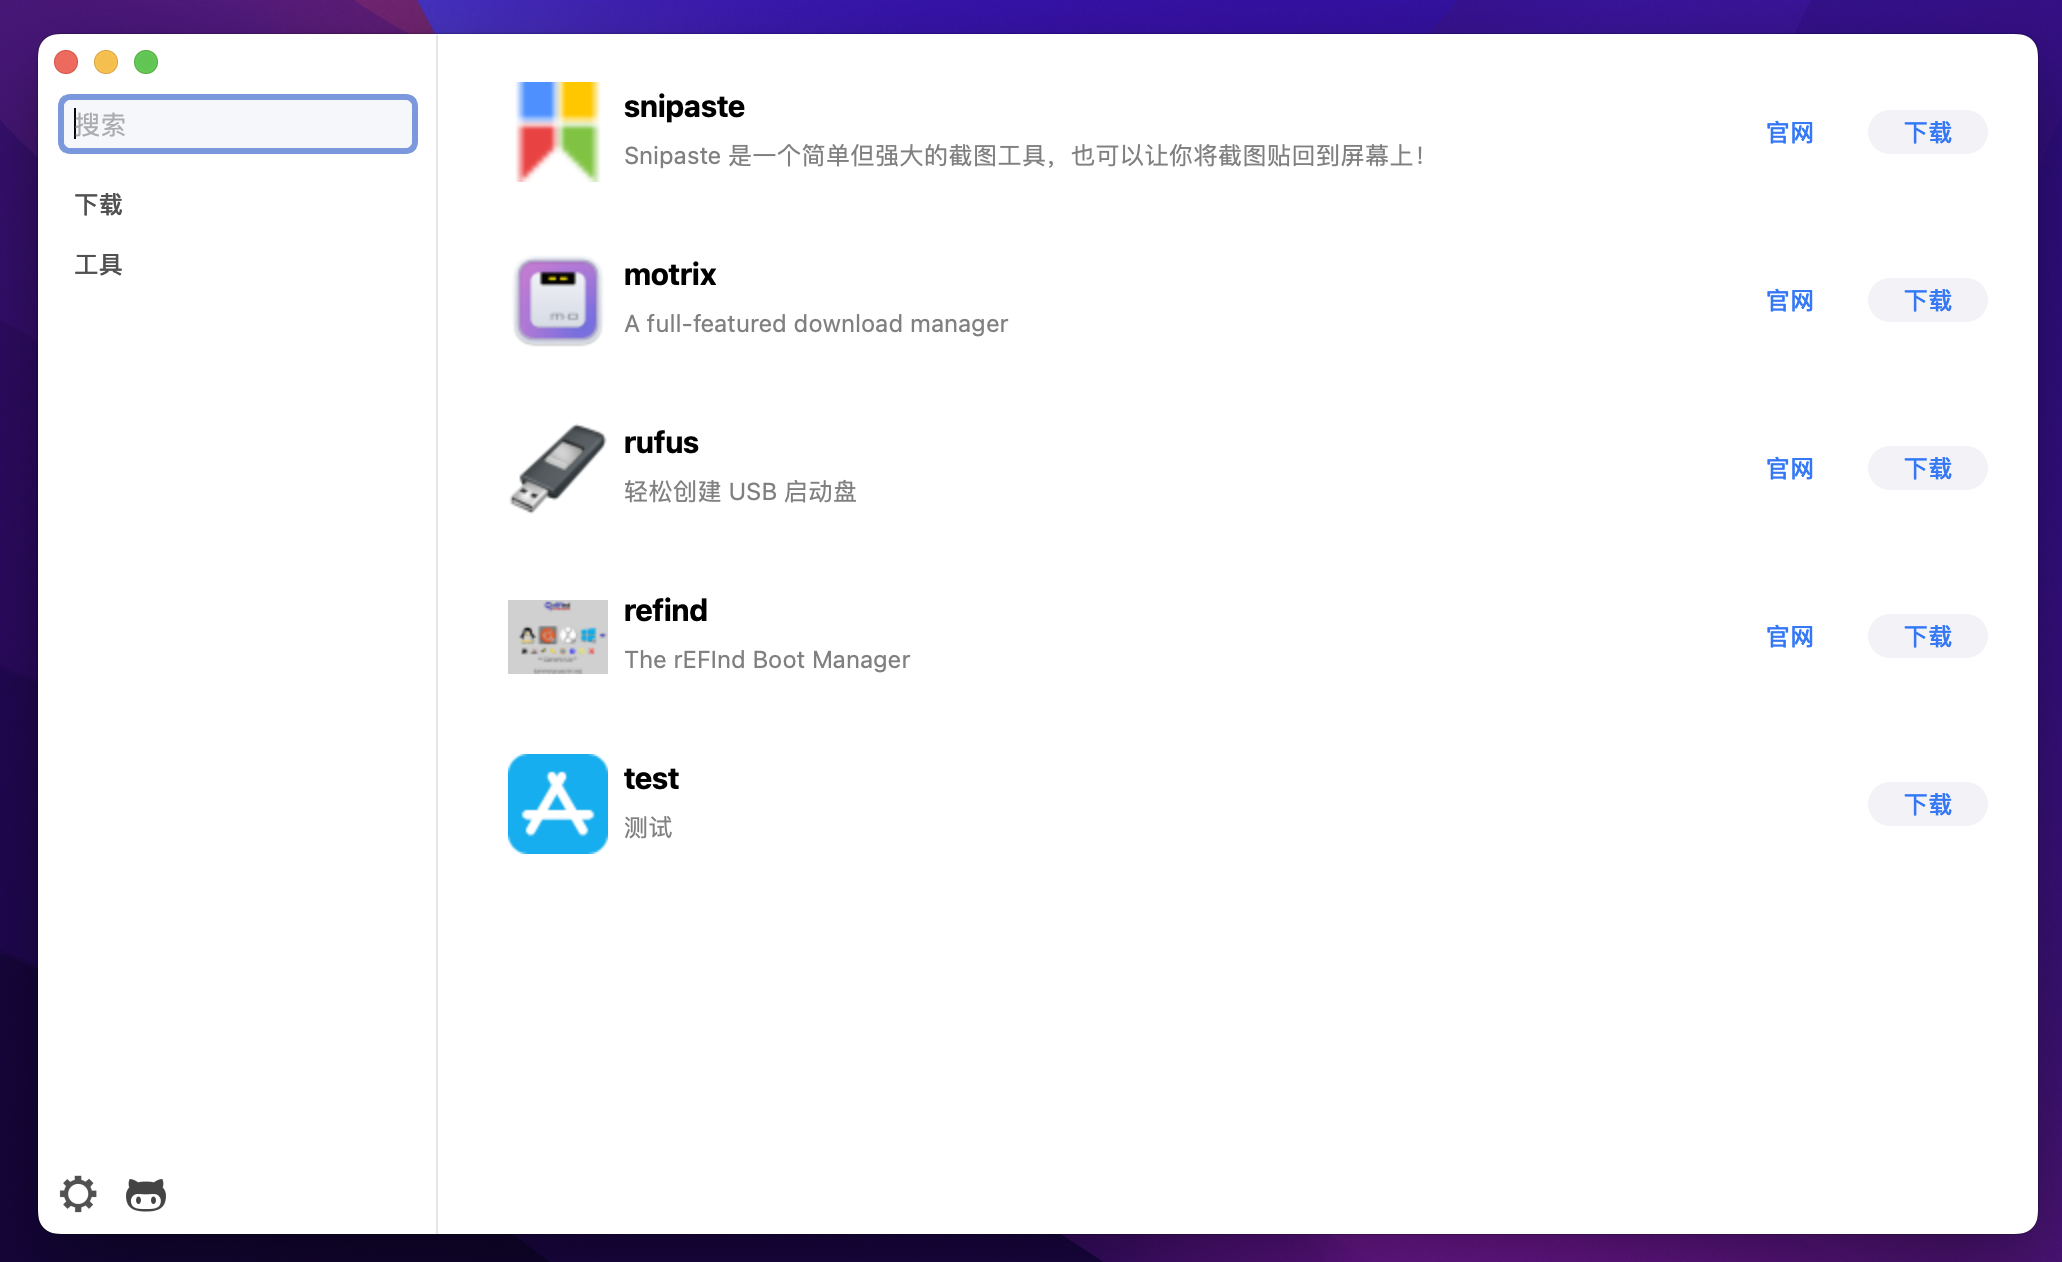Select 下载 in the sidebar
This screenshot has width=2062, height=1262.
click(x=98, y=205)
